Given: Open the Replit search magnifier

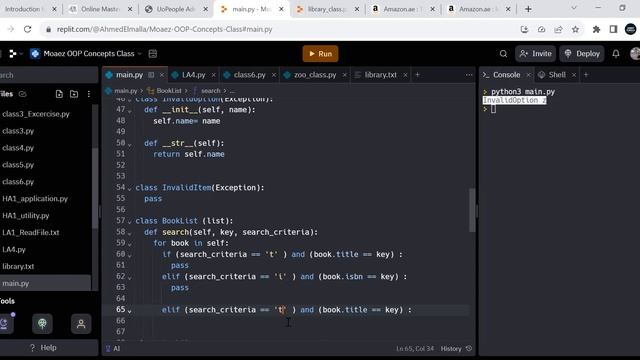Looking at the screenshot, I should [x=503, y=54].
